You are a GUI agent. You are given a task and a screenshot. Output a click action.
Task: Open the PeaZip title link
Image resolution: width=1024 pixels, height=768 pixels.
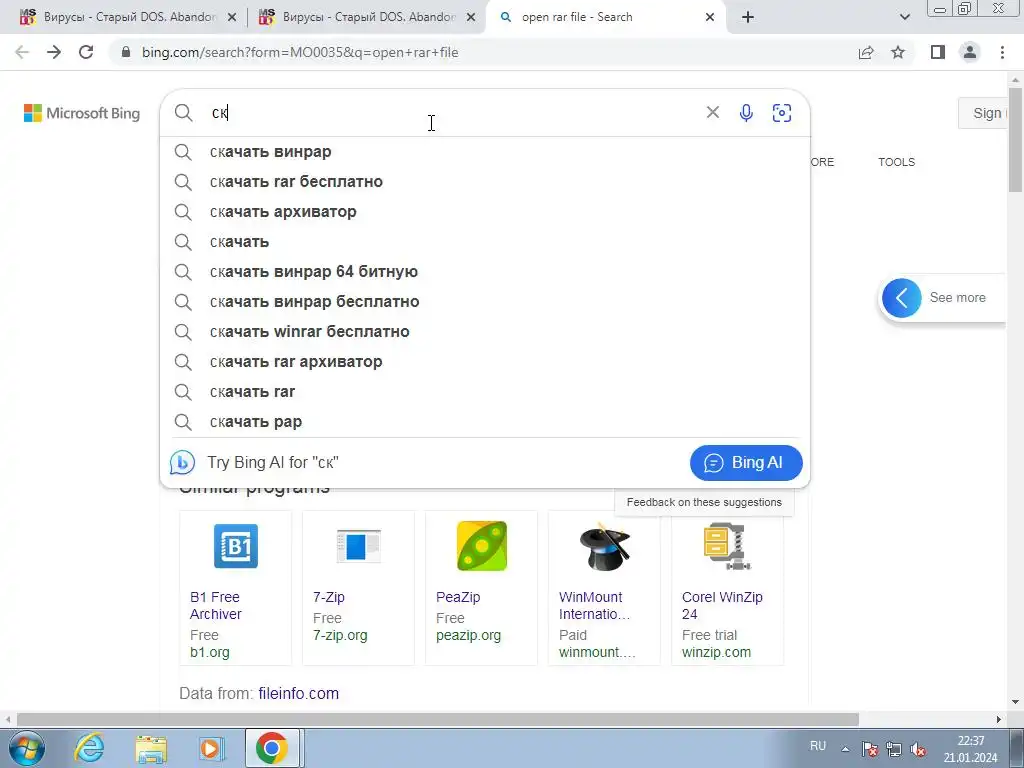(x=458, y=597)
